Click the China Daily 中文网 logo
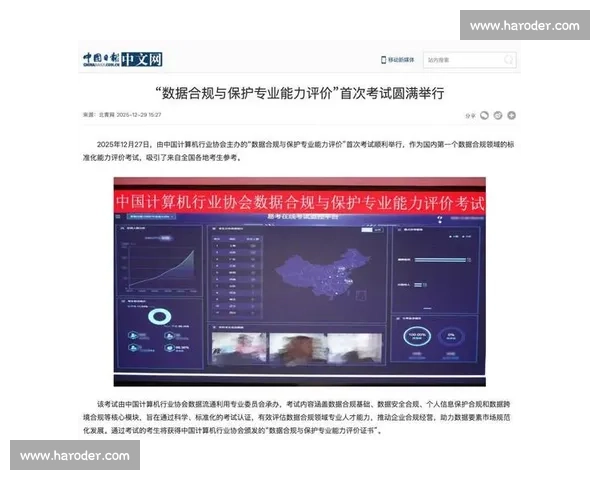Screen dimensions: 600x480 123,59
